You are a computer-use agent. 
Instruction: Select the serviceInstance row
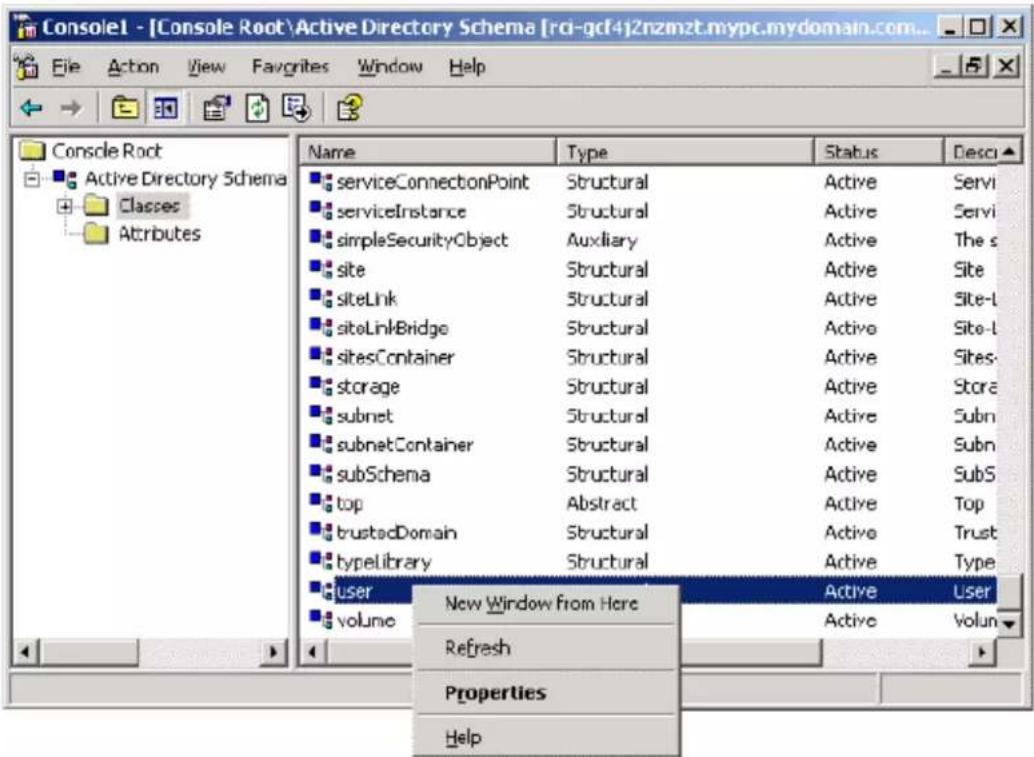click(648, 211)
